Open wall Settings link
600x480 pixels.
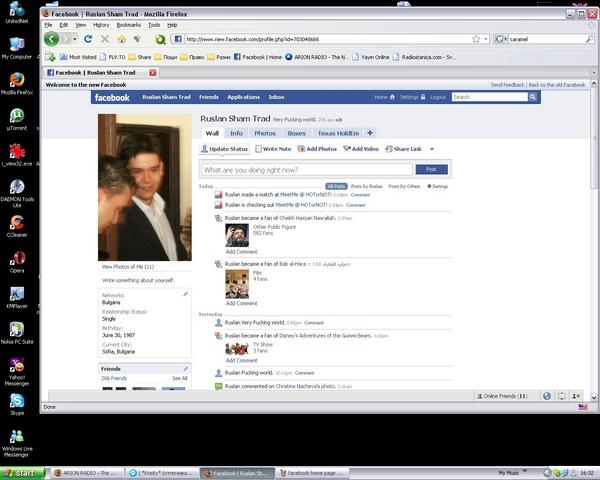(438, 186)
